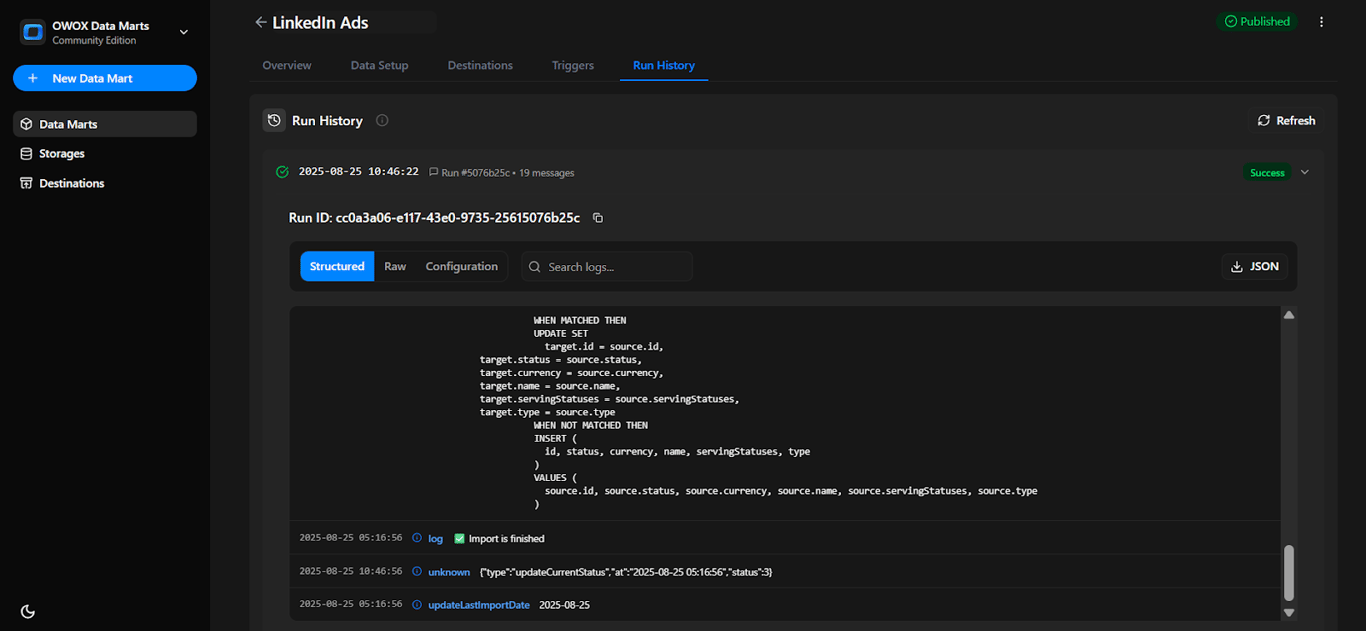Click the updateLastImportDate log label
1366x631 pixels.
(479, 605)
